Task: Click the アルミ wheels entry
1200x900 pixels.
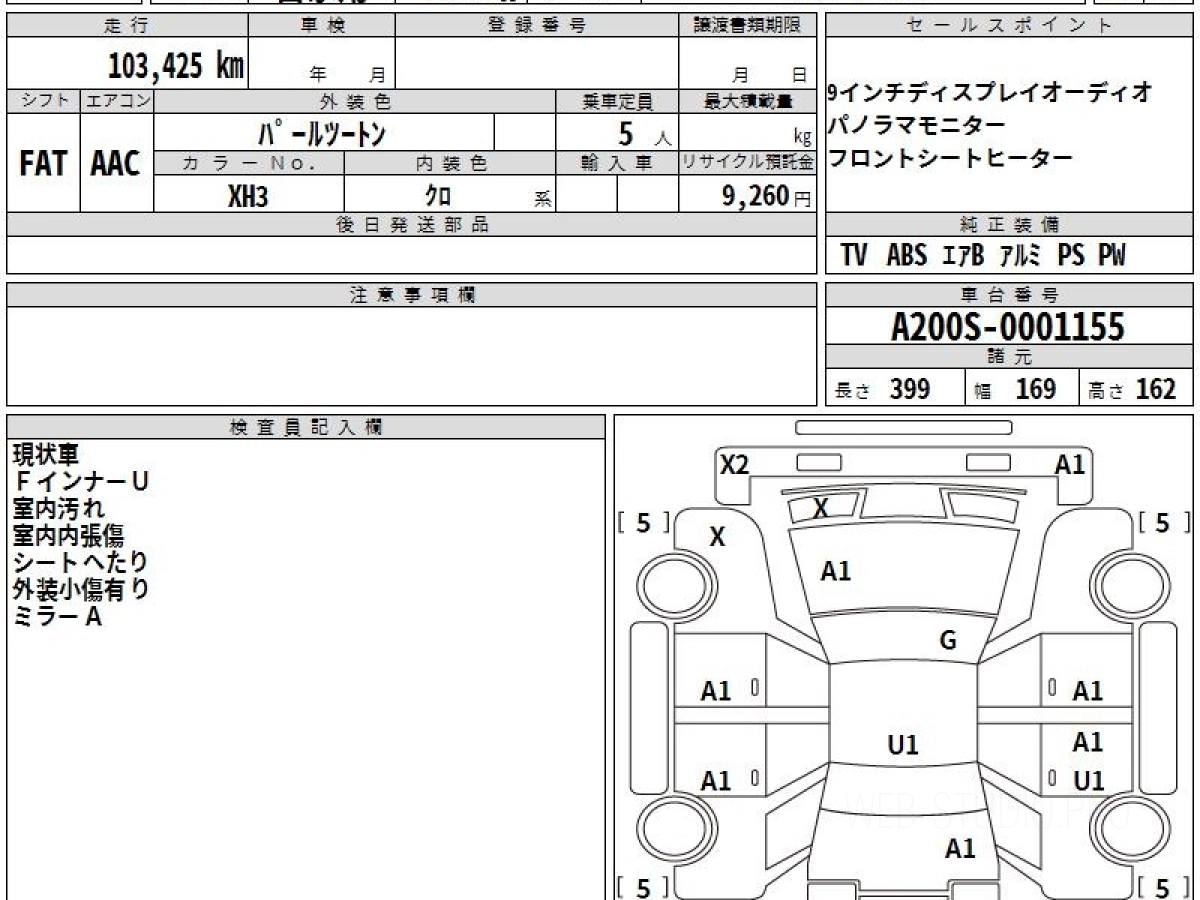Action: point(1021,256)
